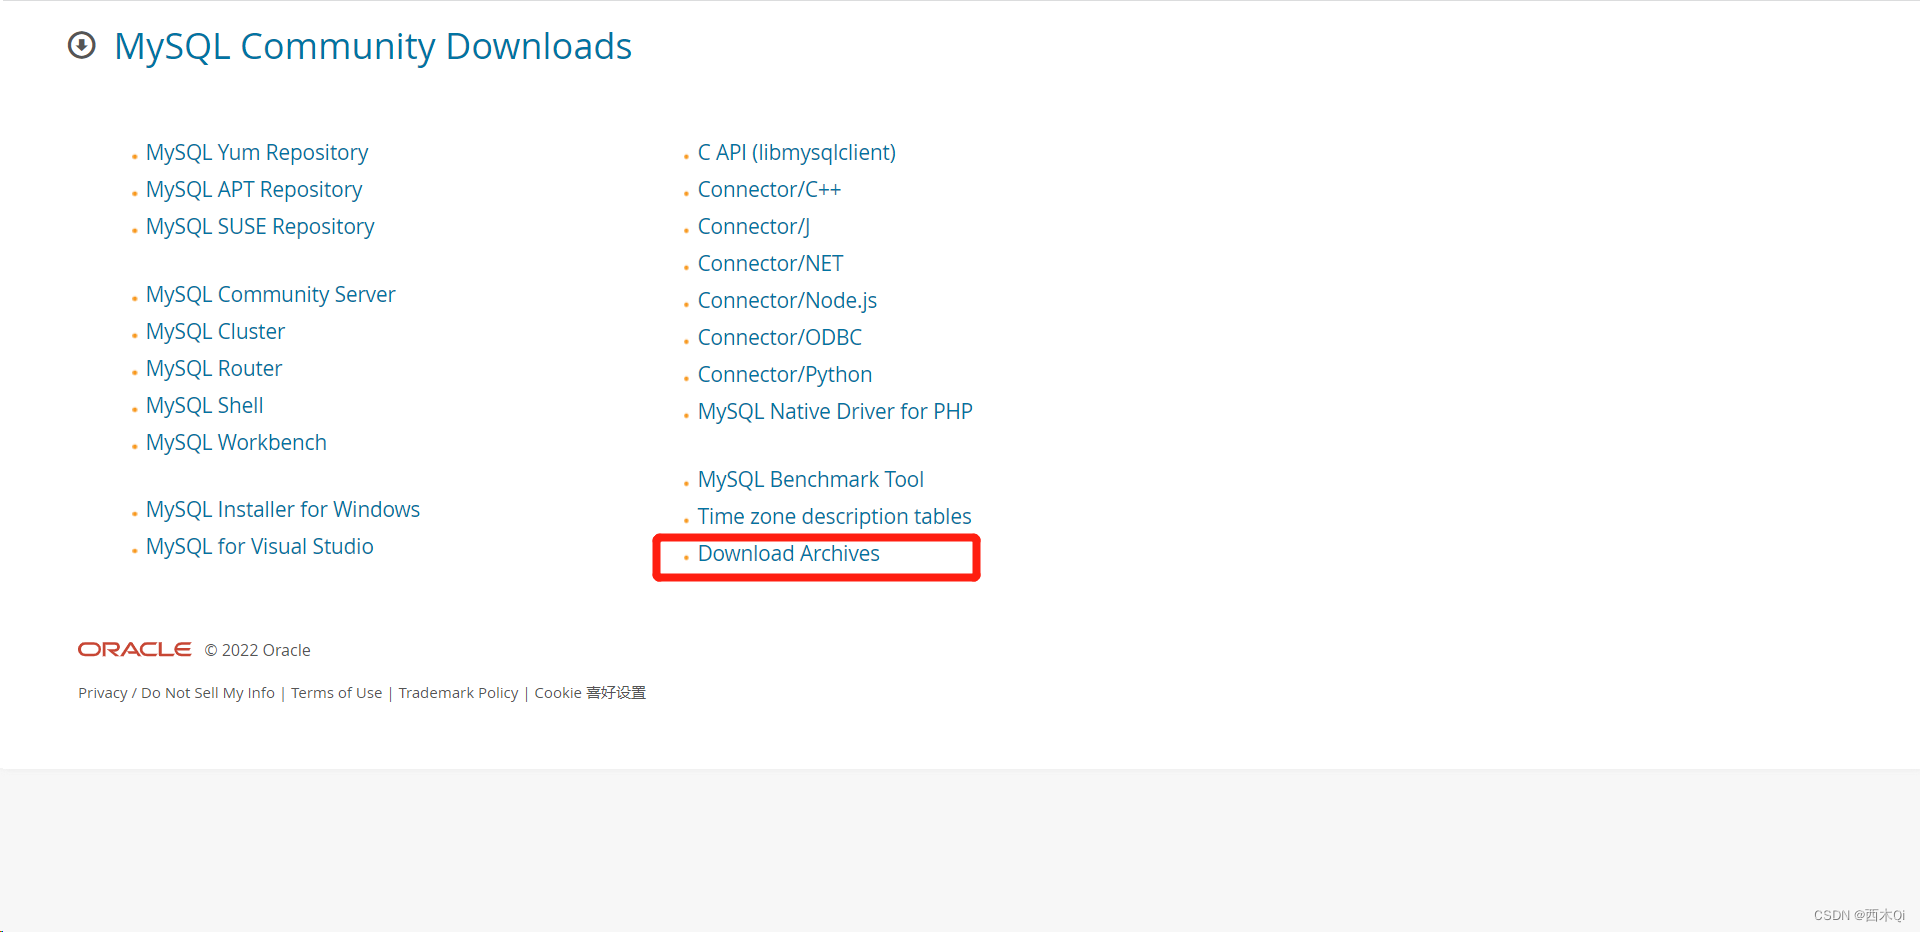Open Trademark Policy footer link

click(459, 693)
